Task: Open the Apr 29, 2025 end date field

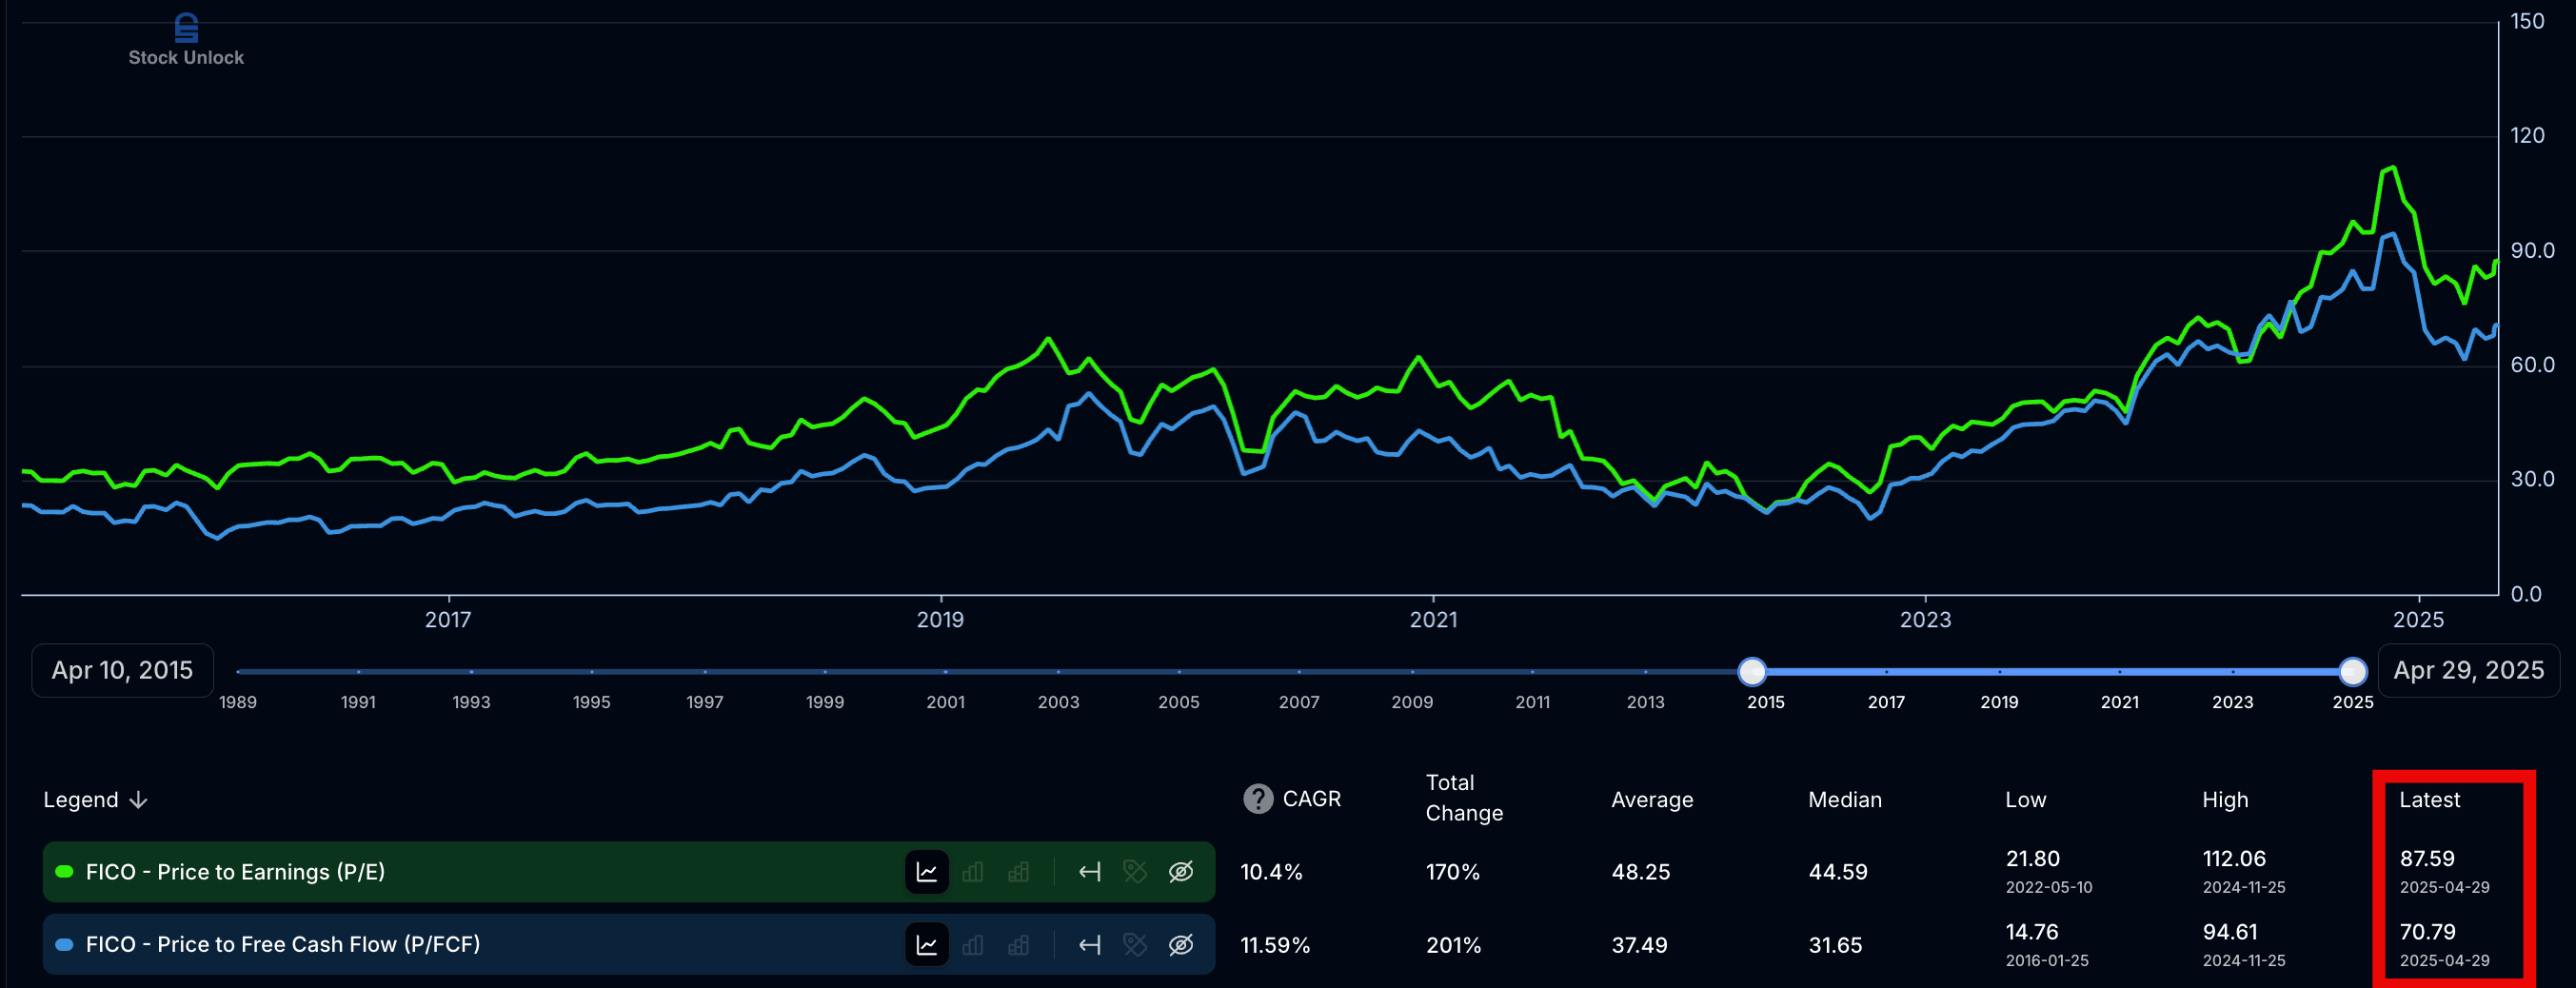Action: [2468, 670]
